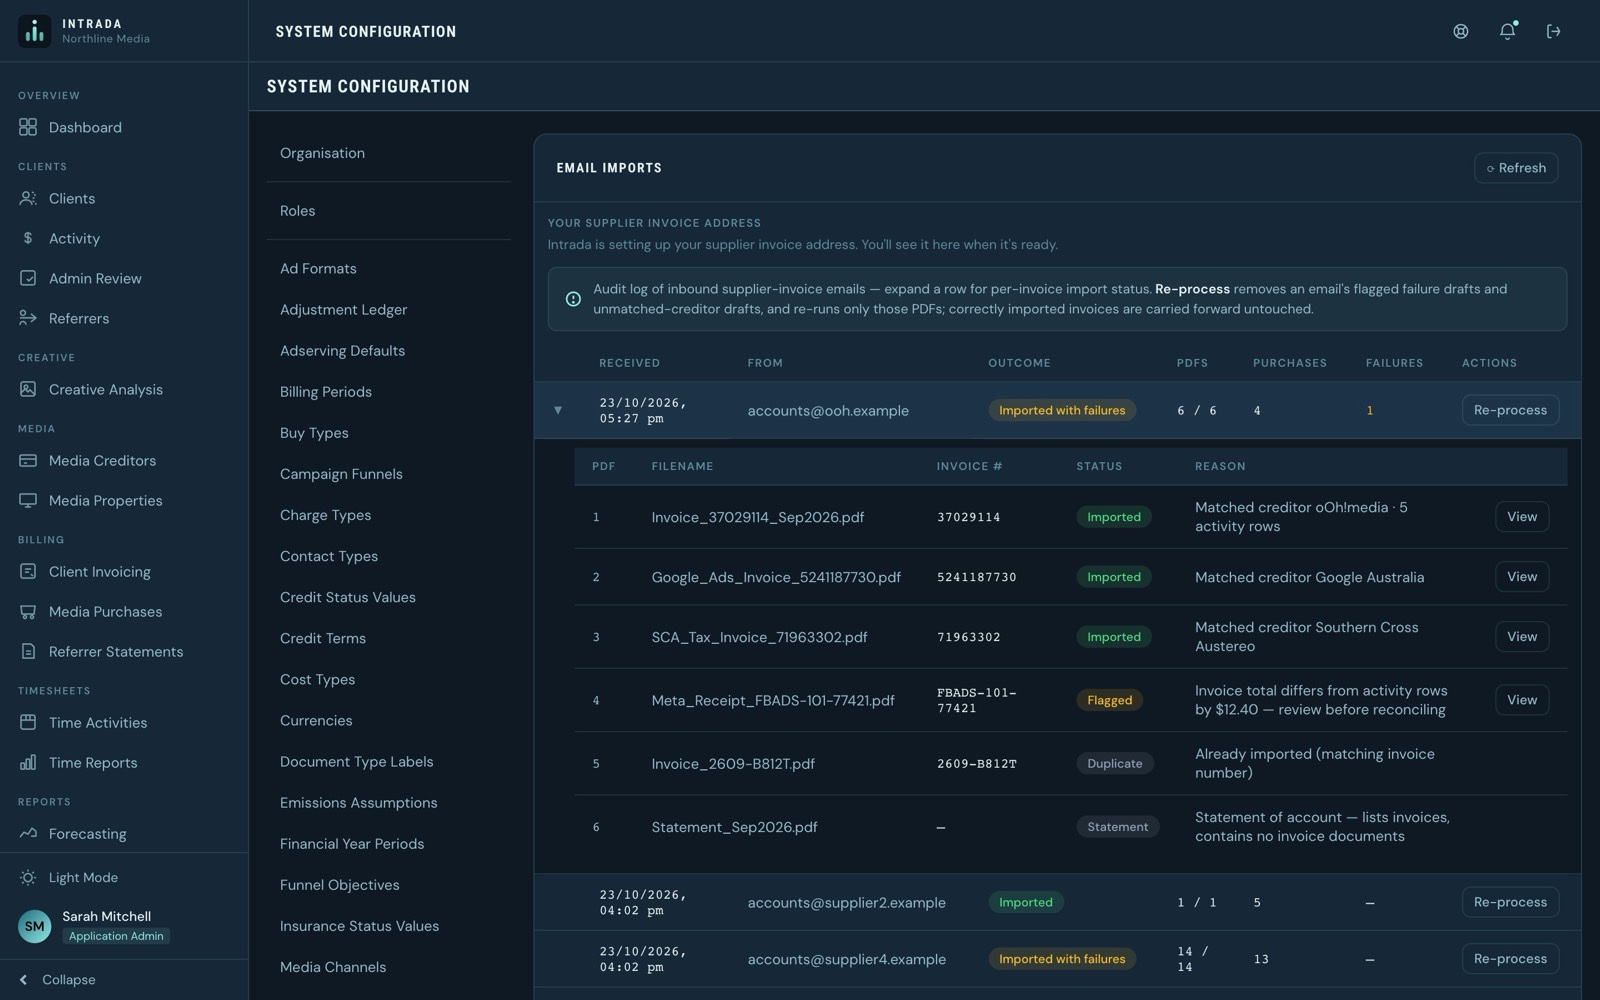
Task: Open Referrer Statements in sidebar
Action: (x=124, y=651)
